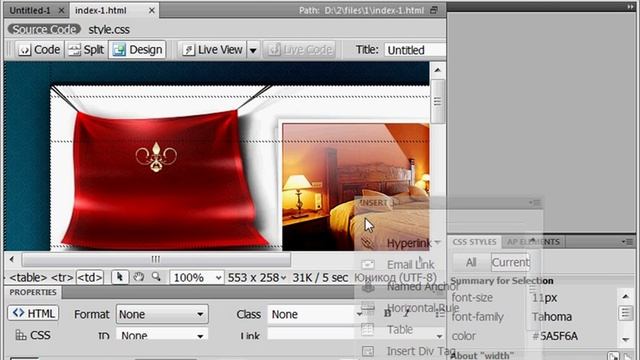
Task: Click the hotel bedroom photo in design view
Action: pyautogui.click(x=356, y=187)
